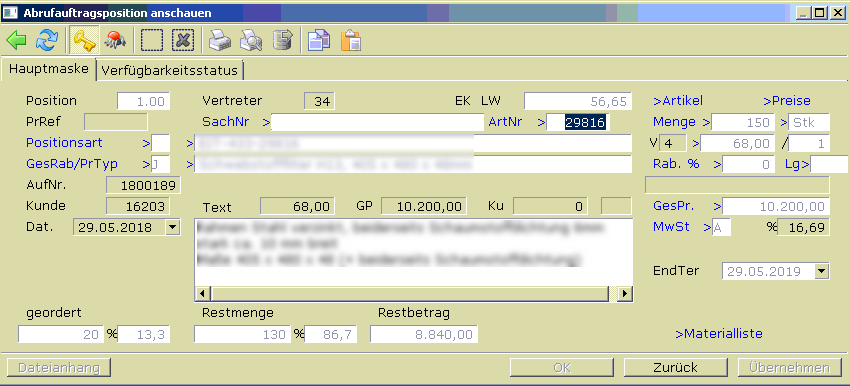Click the printer icon
This screenshot has height=386, width=850.
click(220, 41)
